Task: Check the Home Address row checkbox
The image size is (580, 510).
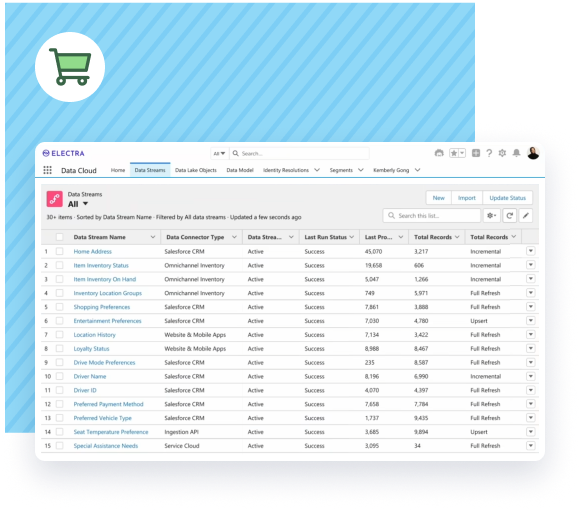Action: [59, 251]
